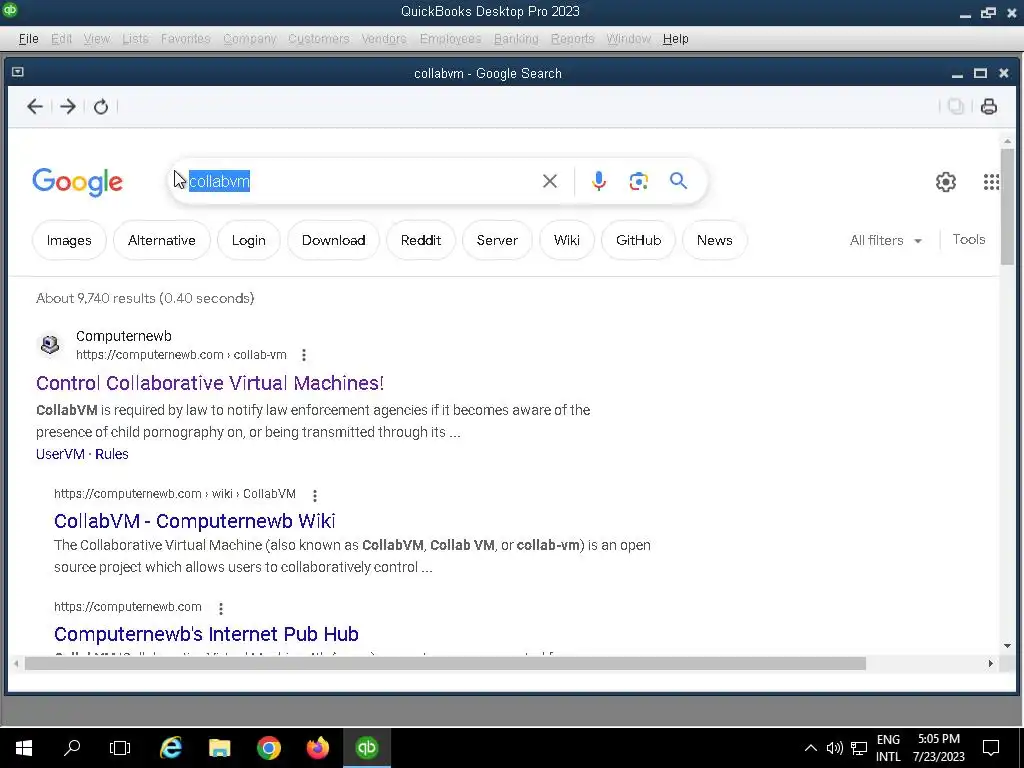Open the Google apps grid

(991, 182)
